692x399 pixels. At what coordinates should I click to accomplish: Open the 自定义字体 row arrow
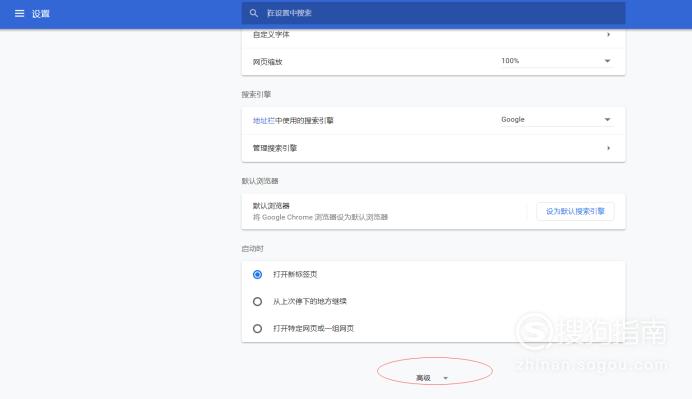point(609,34)
